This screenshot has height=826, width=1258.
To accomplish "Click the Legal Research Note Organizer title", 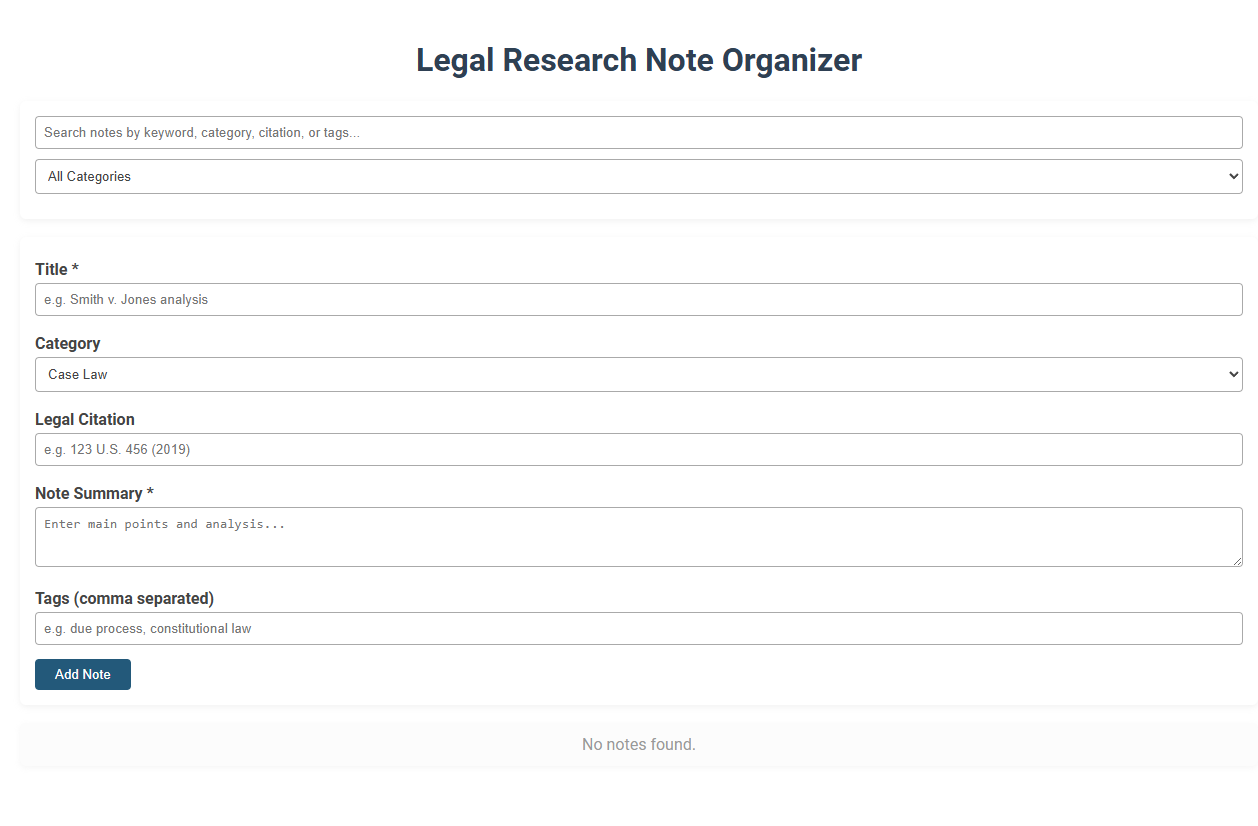I will 638,60.
